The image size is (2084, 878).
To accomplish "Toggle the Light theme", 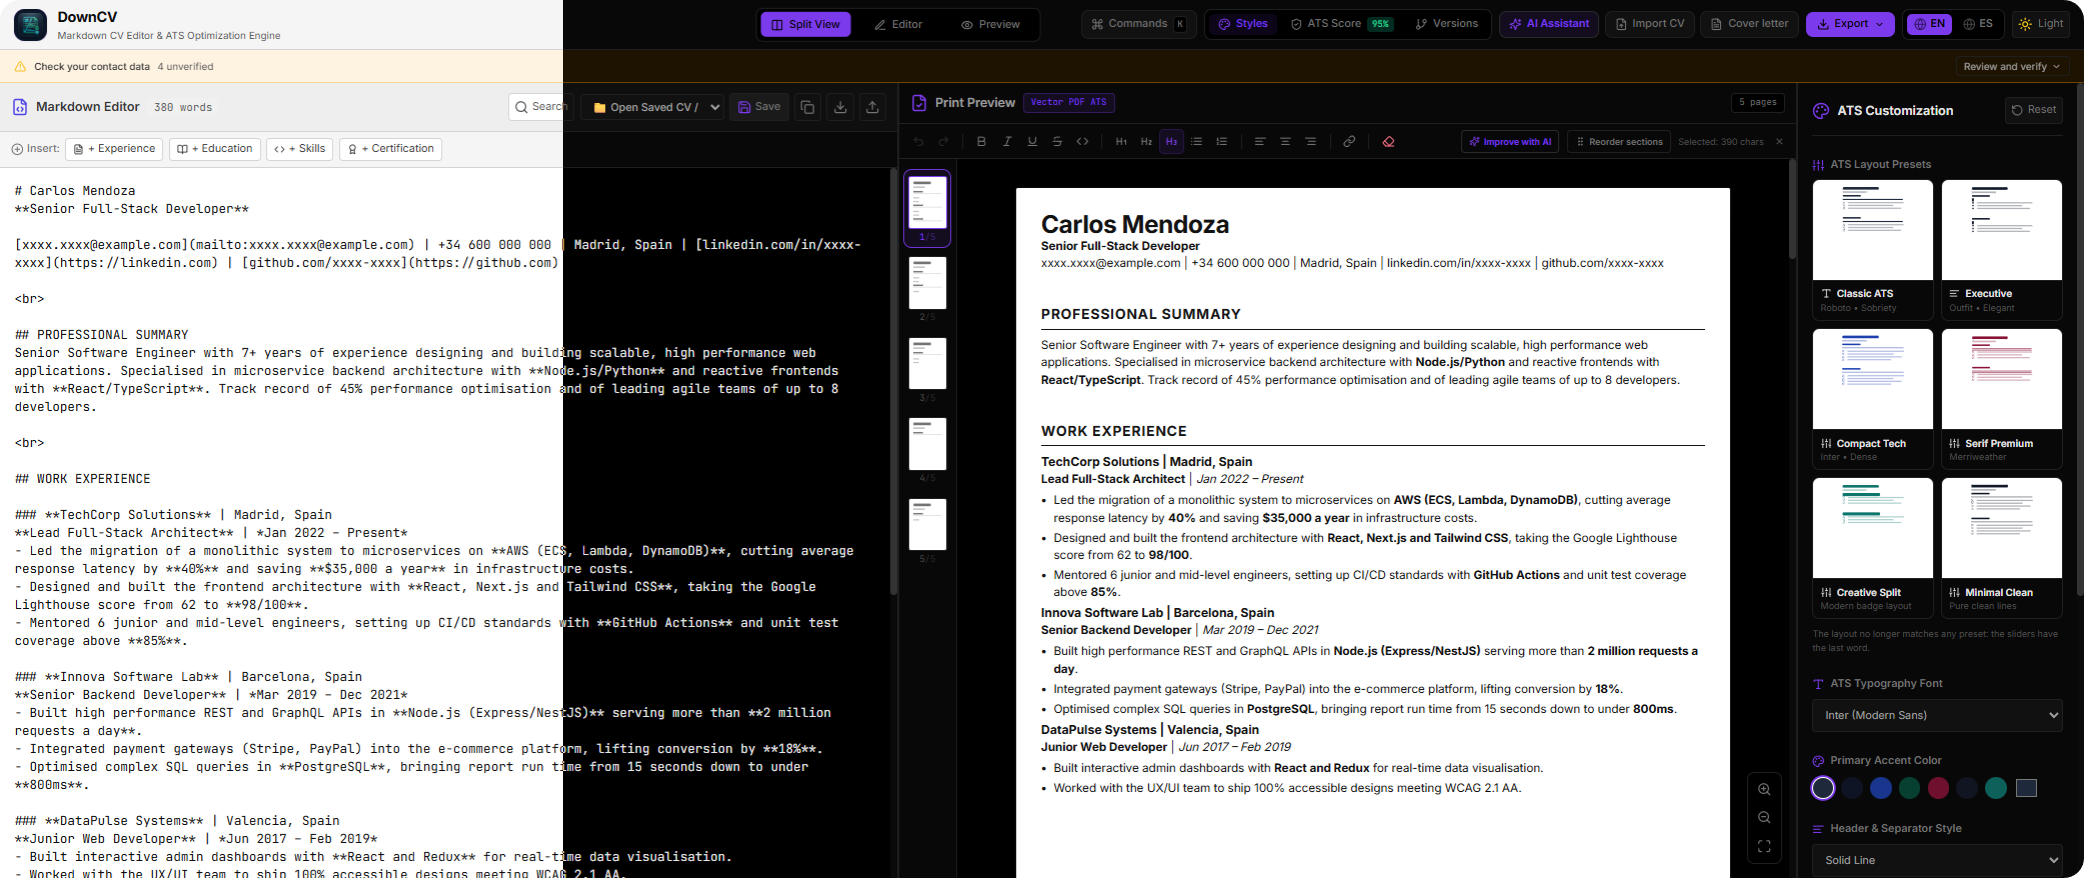I will click(2041, 24).
